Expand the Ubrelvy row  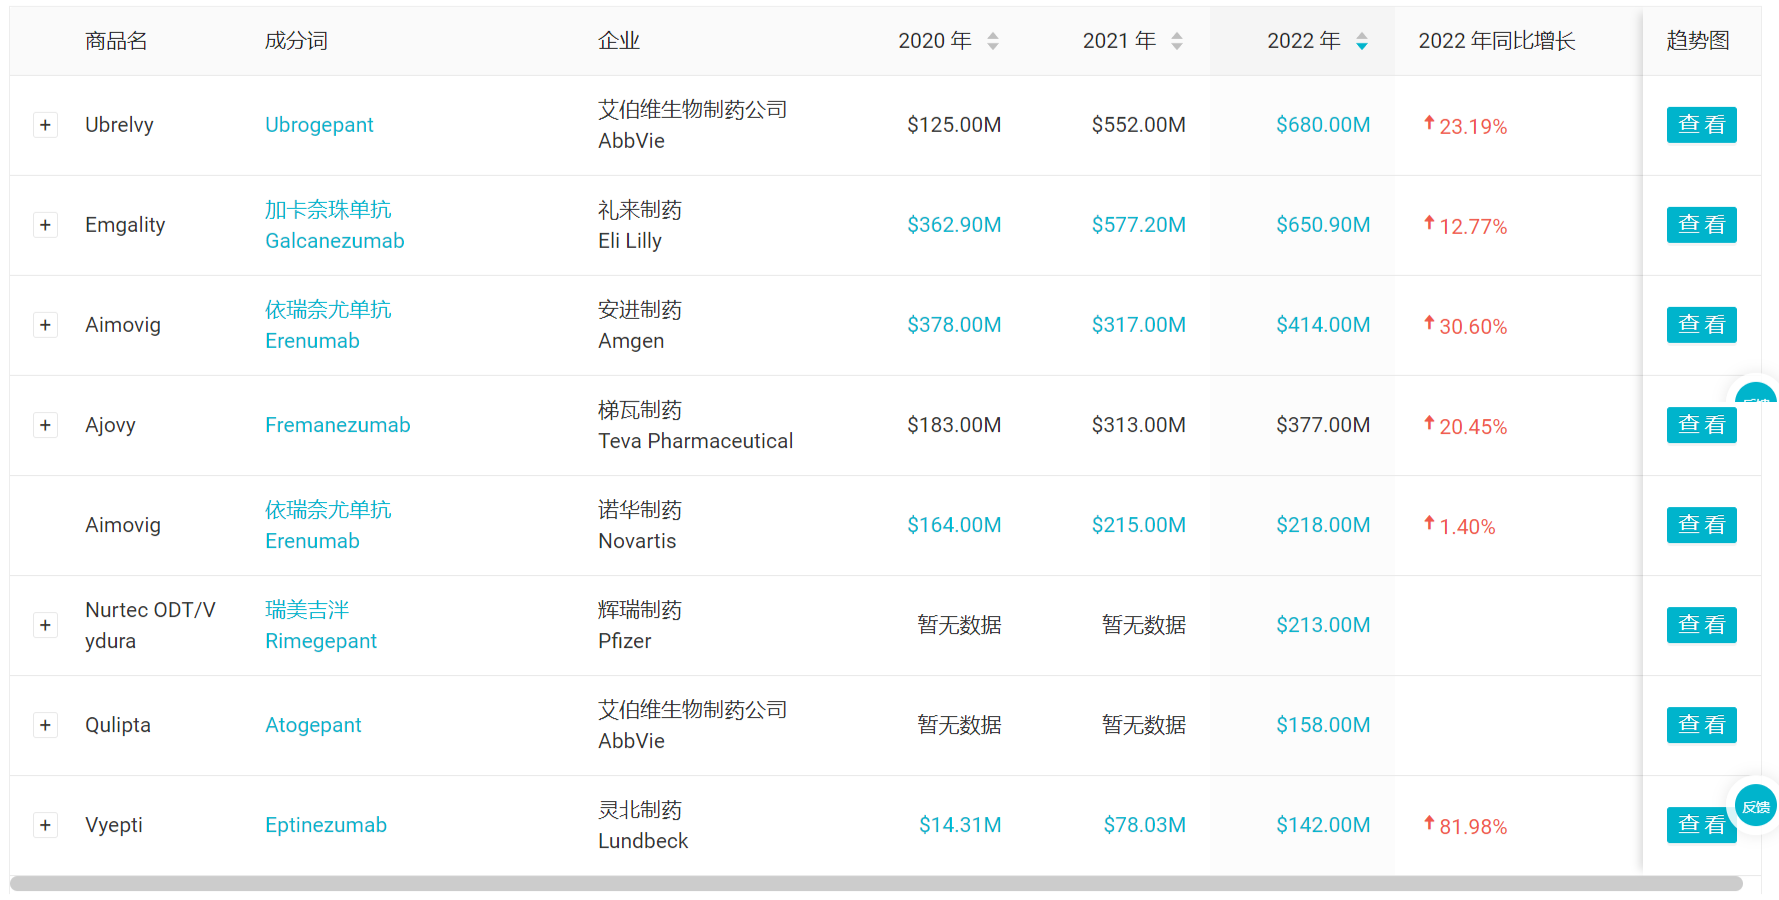pos(45,125)
